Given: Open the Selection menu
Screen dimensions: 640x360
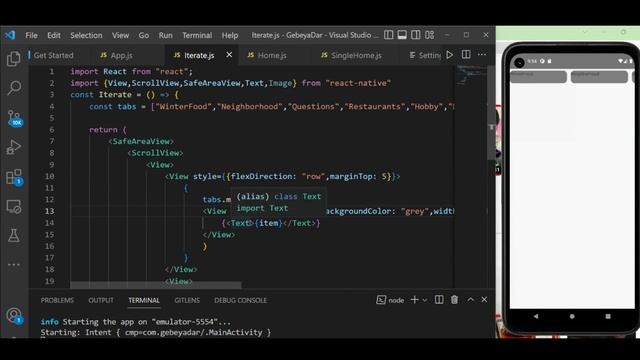Looking at the screenshot, I should (x=86, y=36).
